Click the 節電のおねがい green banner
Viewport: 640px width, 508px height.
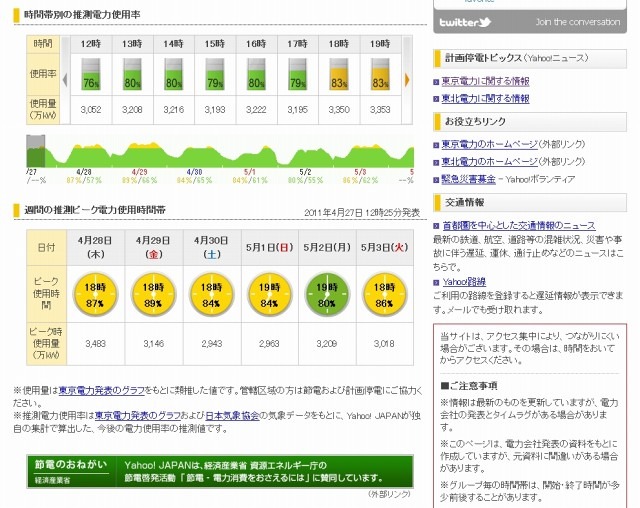(220, 471)
